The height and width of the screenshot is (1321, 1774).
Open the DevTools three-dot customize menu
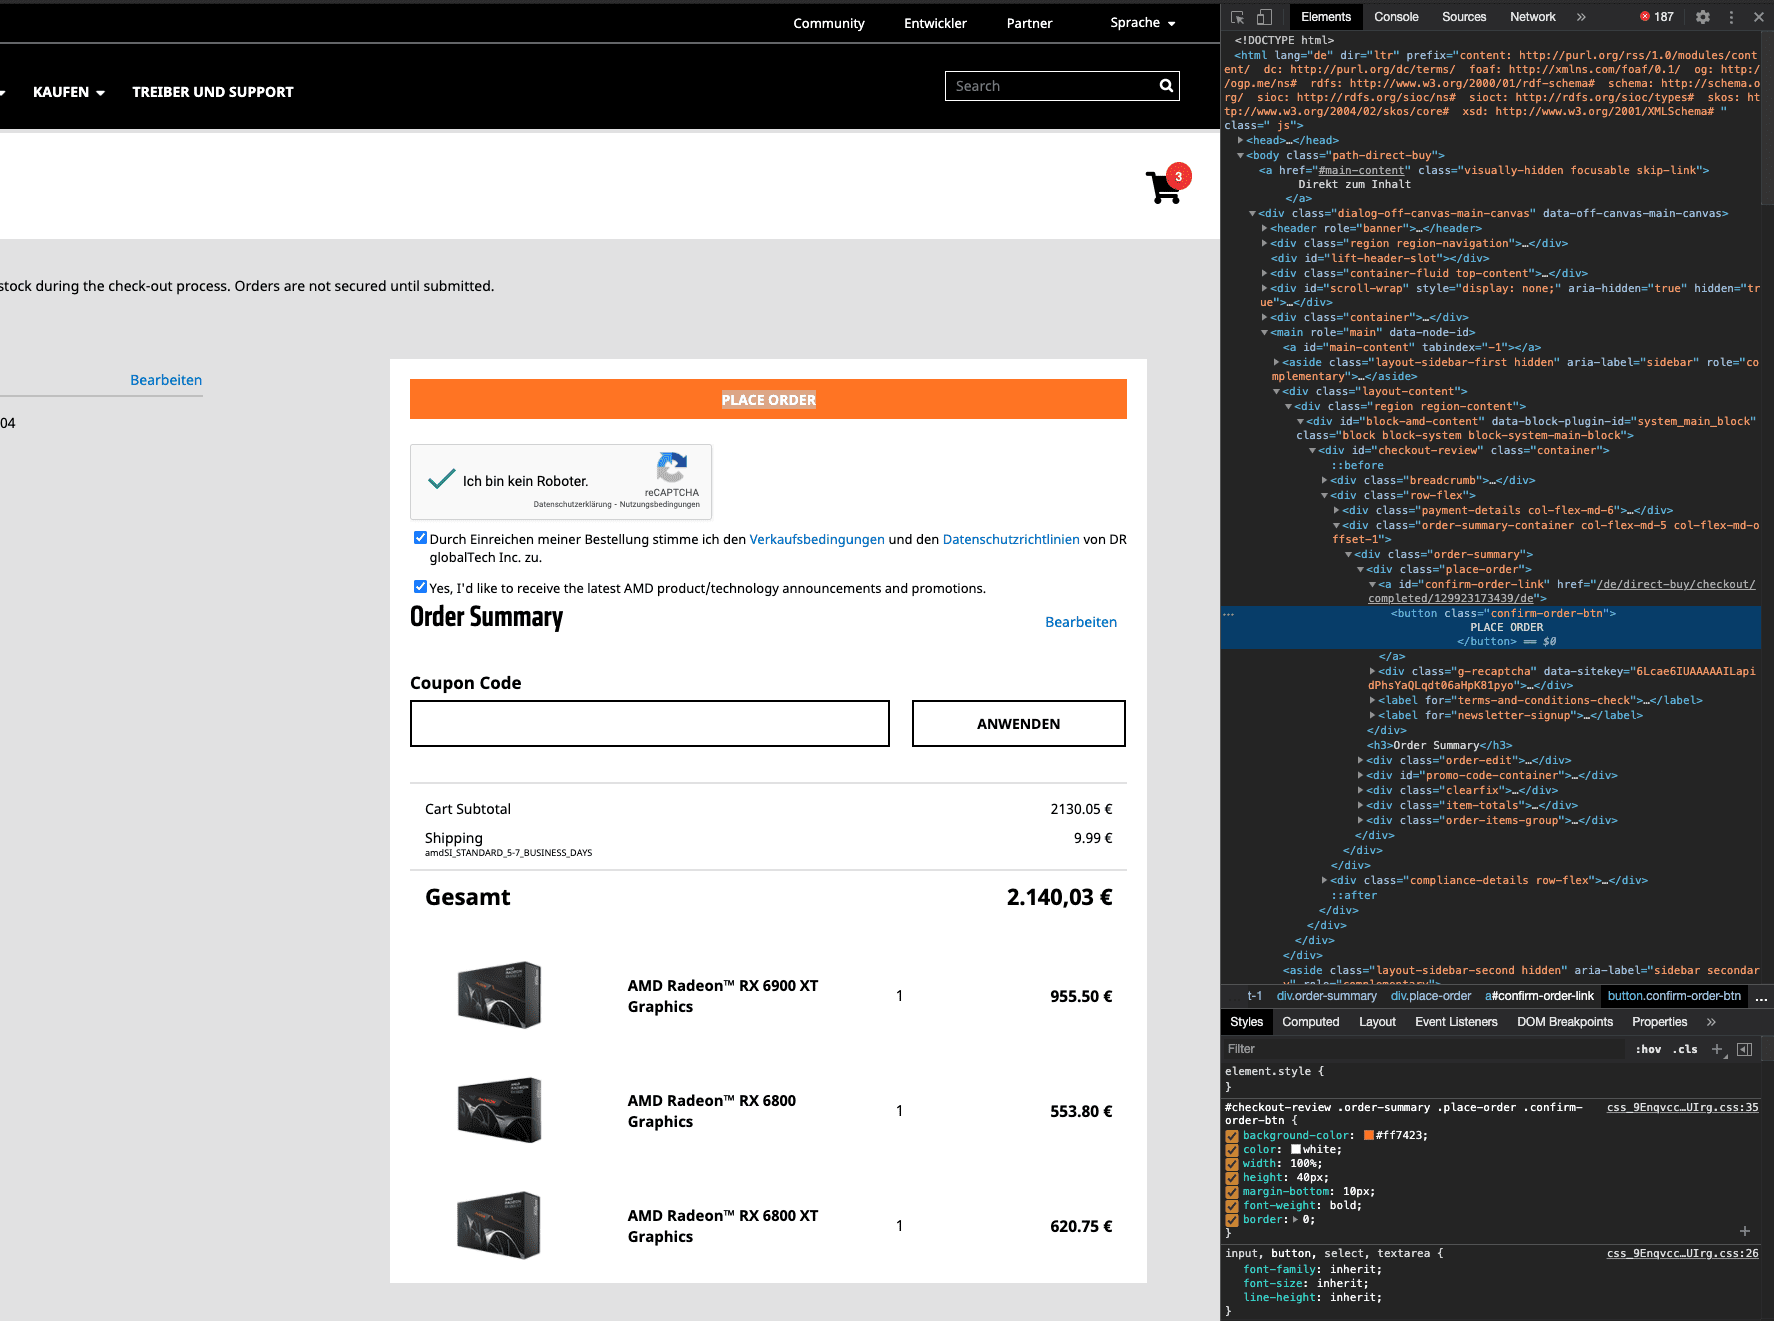tap(1731, 17)
